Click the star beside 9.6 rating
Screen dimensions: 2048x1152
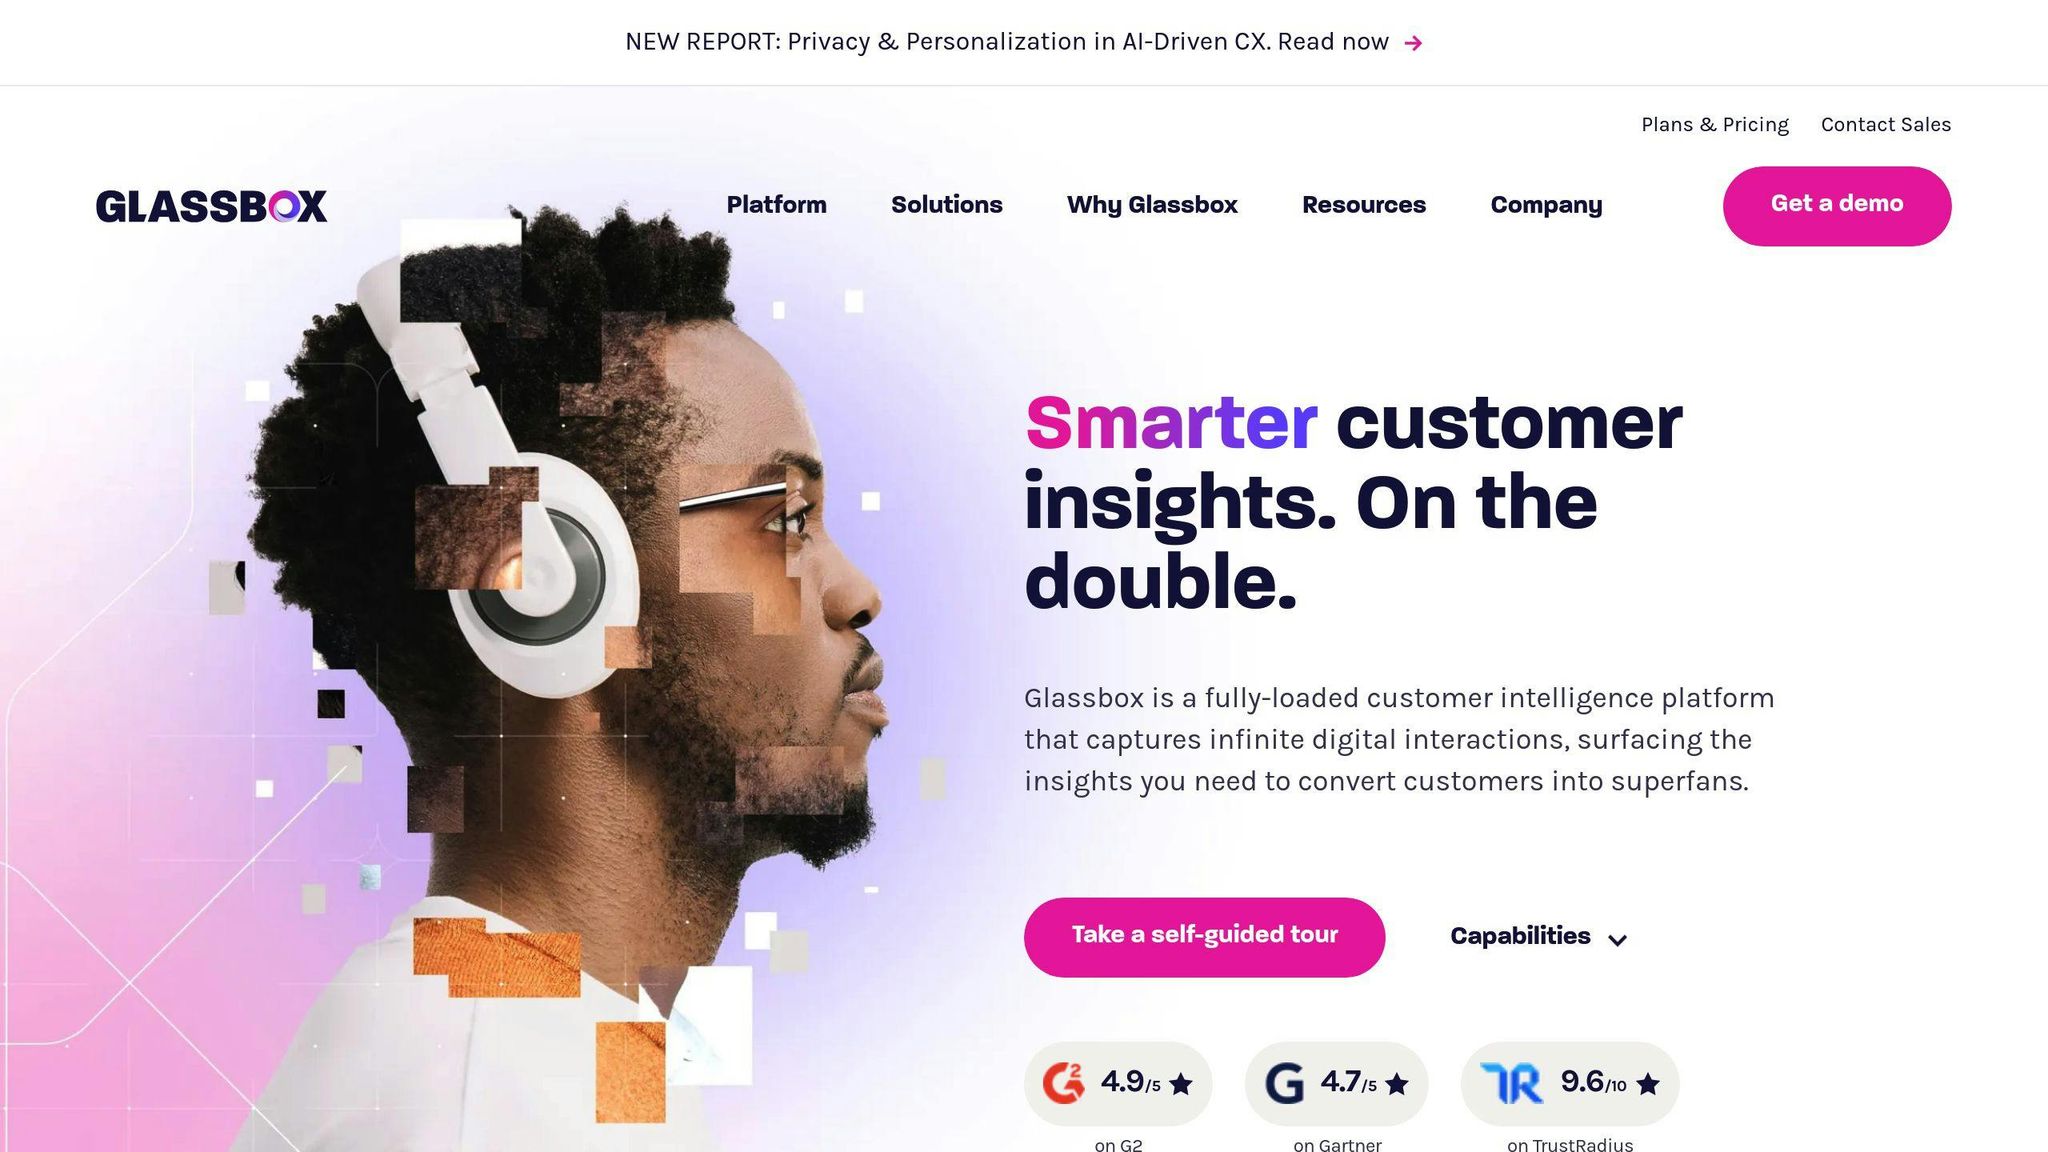click(1648, 1084)
